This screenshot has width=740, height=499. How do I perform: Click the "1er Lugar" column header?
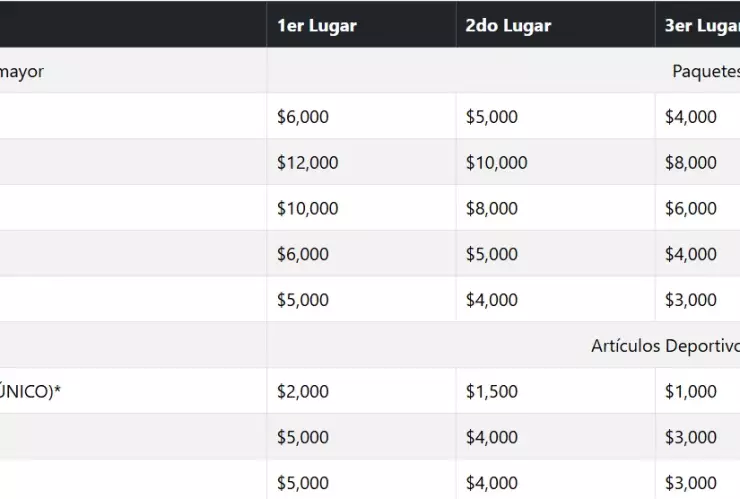(x=317, y=26)
